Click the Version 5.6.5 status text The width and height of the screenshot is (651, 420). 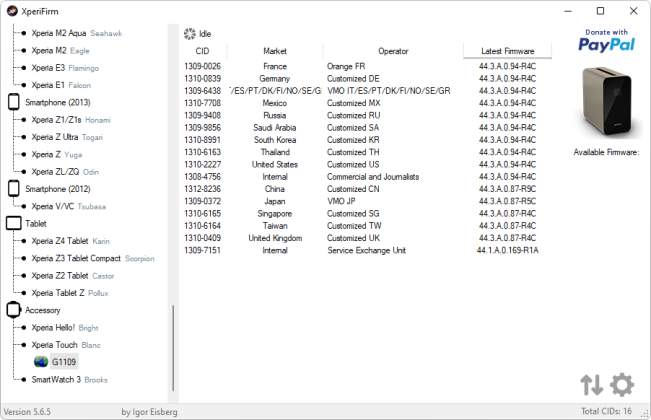pyautogui.click(x=27, y=412)
